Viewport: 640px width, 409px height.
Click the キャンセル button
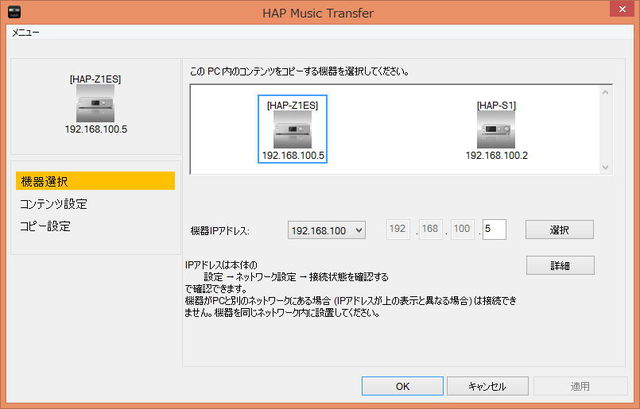point(488,386)
